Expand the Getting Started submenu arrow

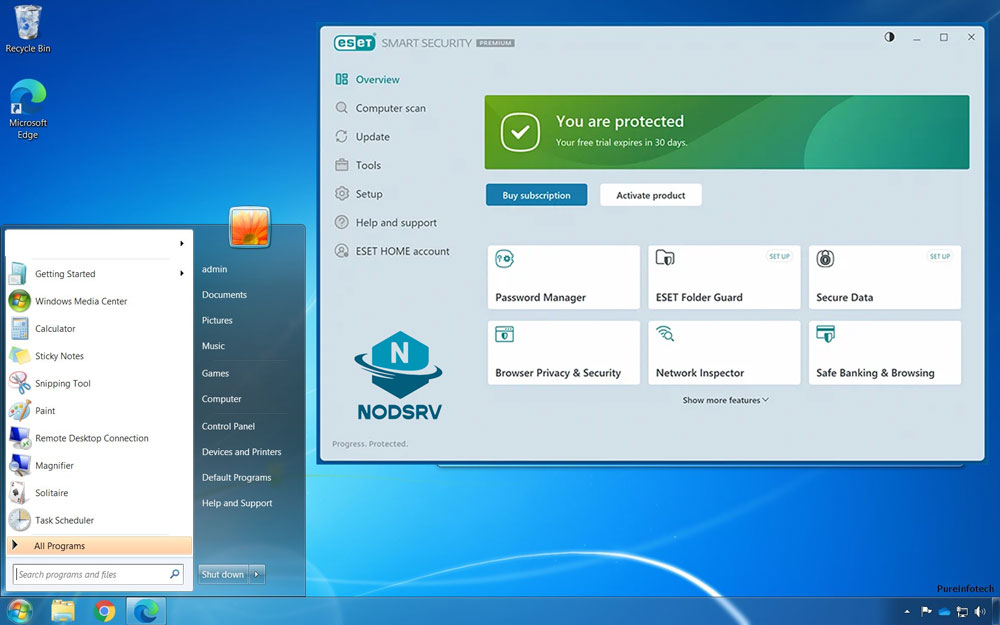click(181, 273)
